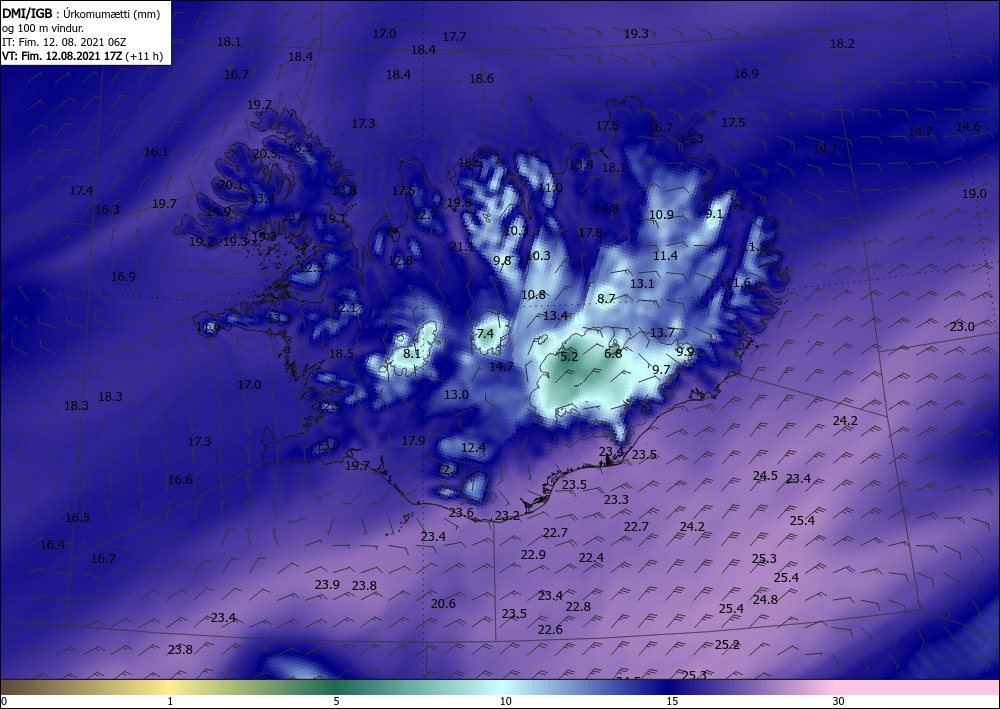Click the map value 18.6
Image resolution: width=1000 pixels, height=709 pixels.
point(481,79)
